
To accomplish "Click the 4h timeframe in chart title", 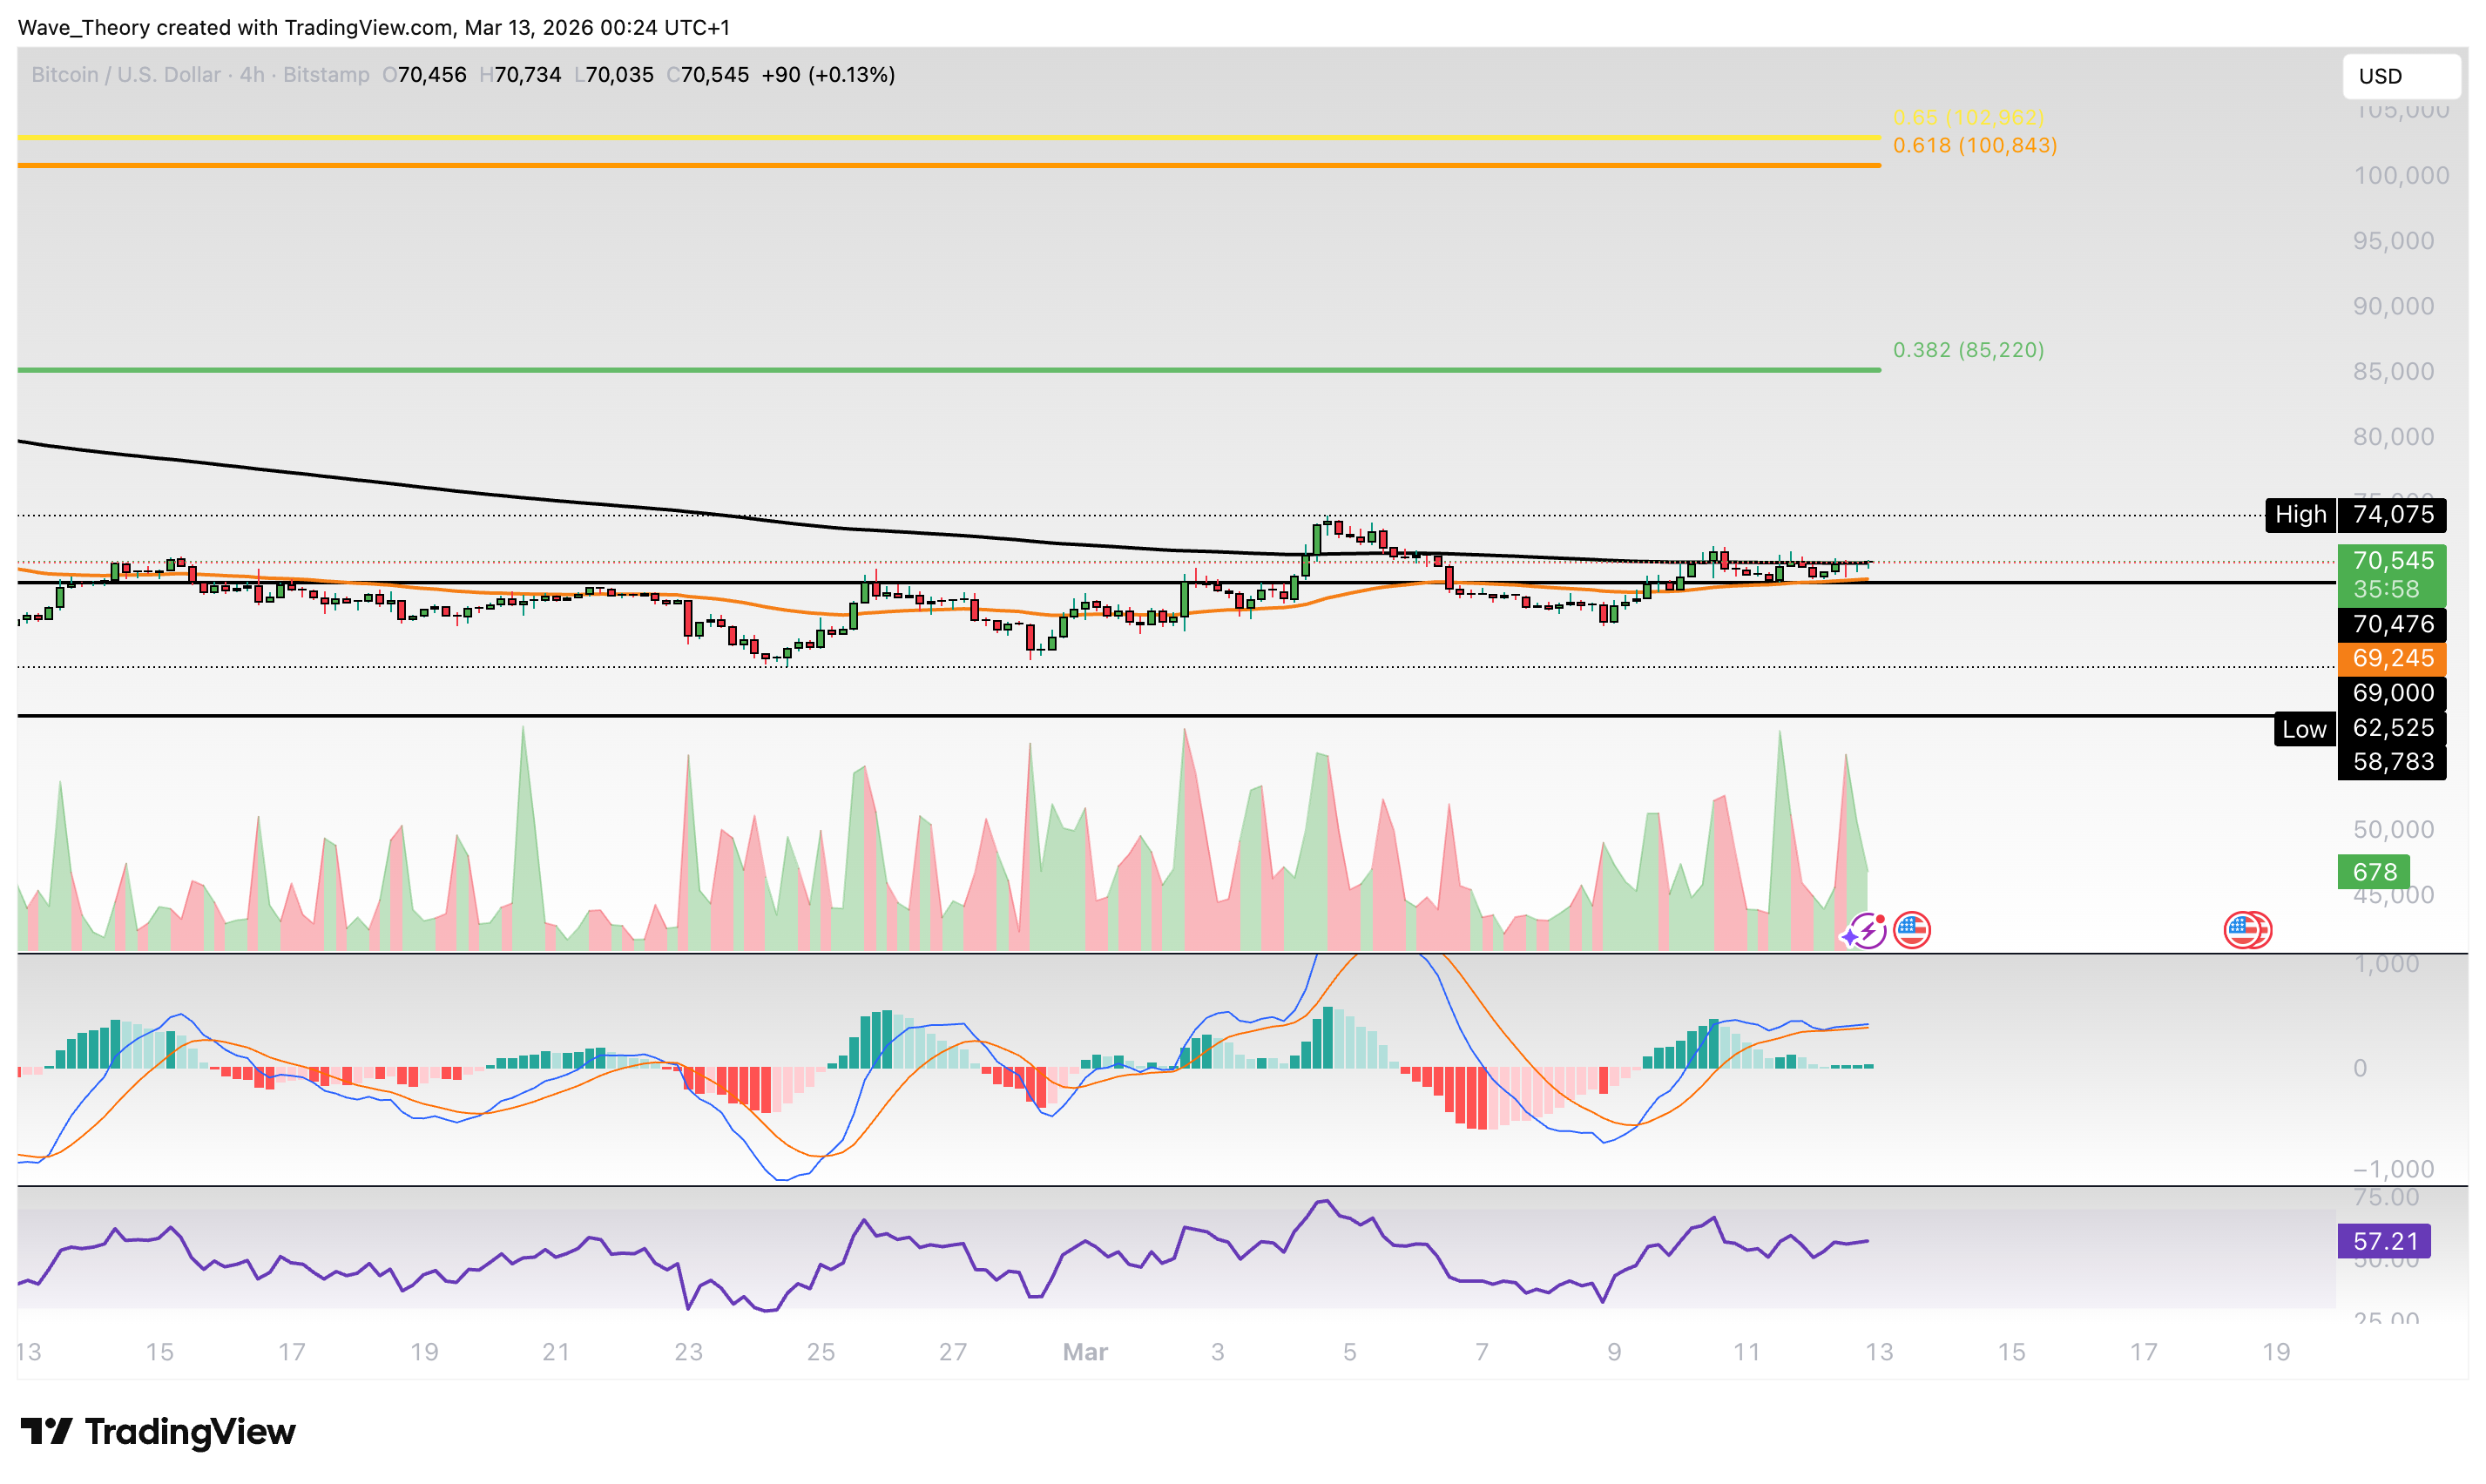I will tap(251, 75).
